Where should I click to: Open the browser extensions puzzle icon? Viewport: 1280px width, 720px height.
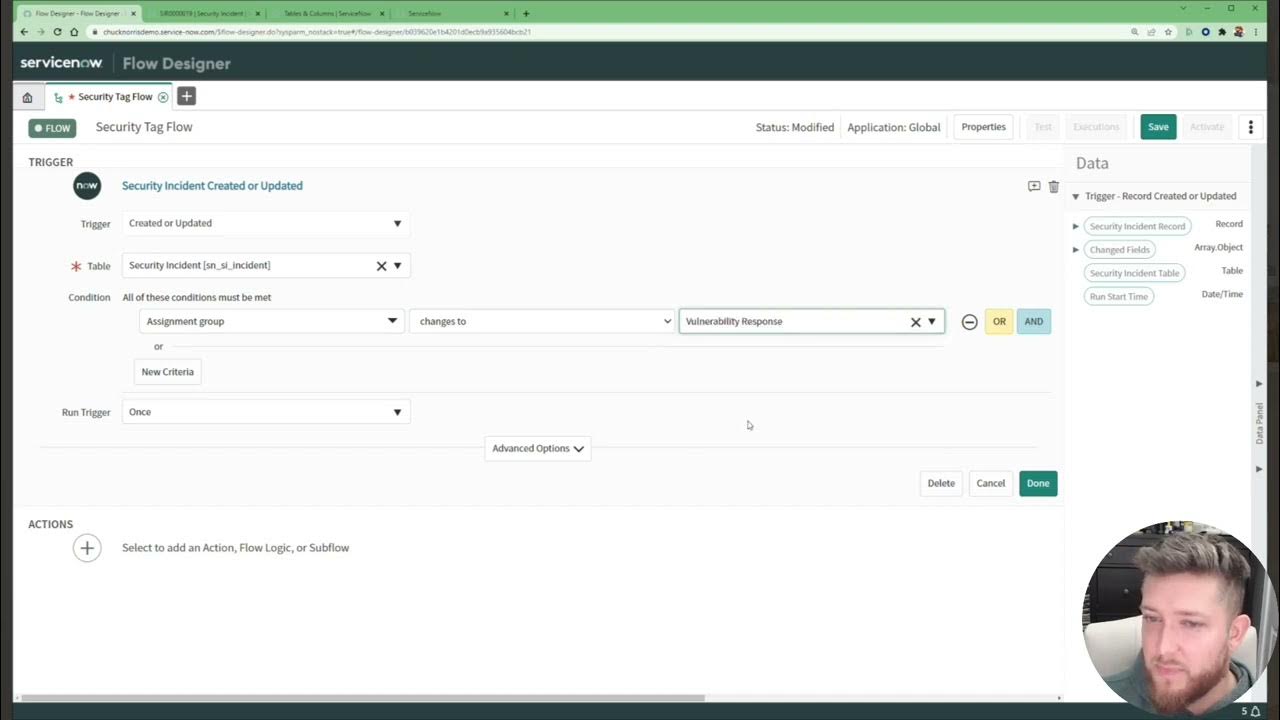click(1222, 32)
